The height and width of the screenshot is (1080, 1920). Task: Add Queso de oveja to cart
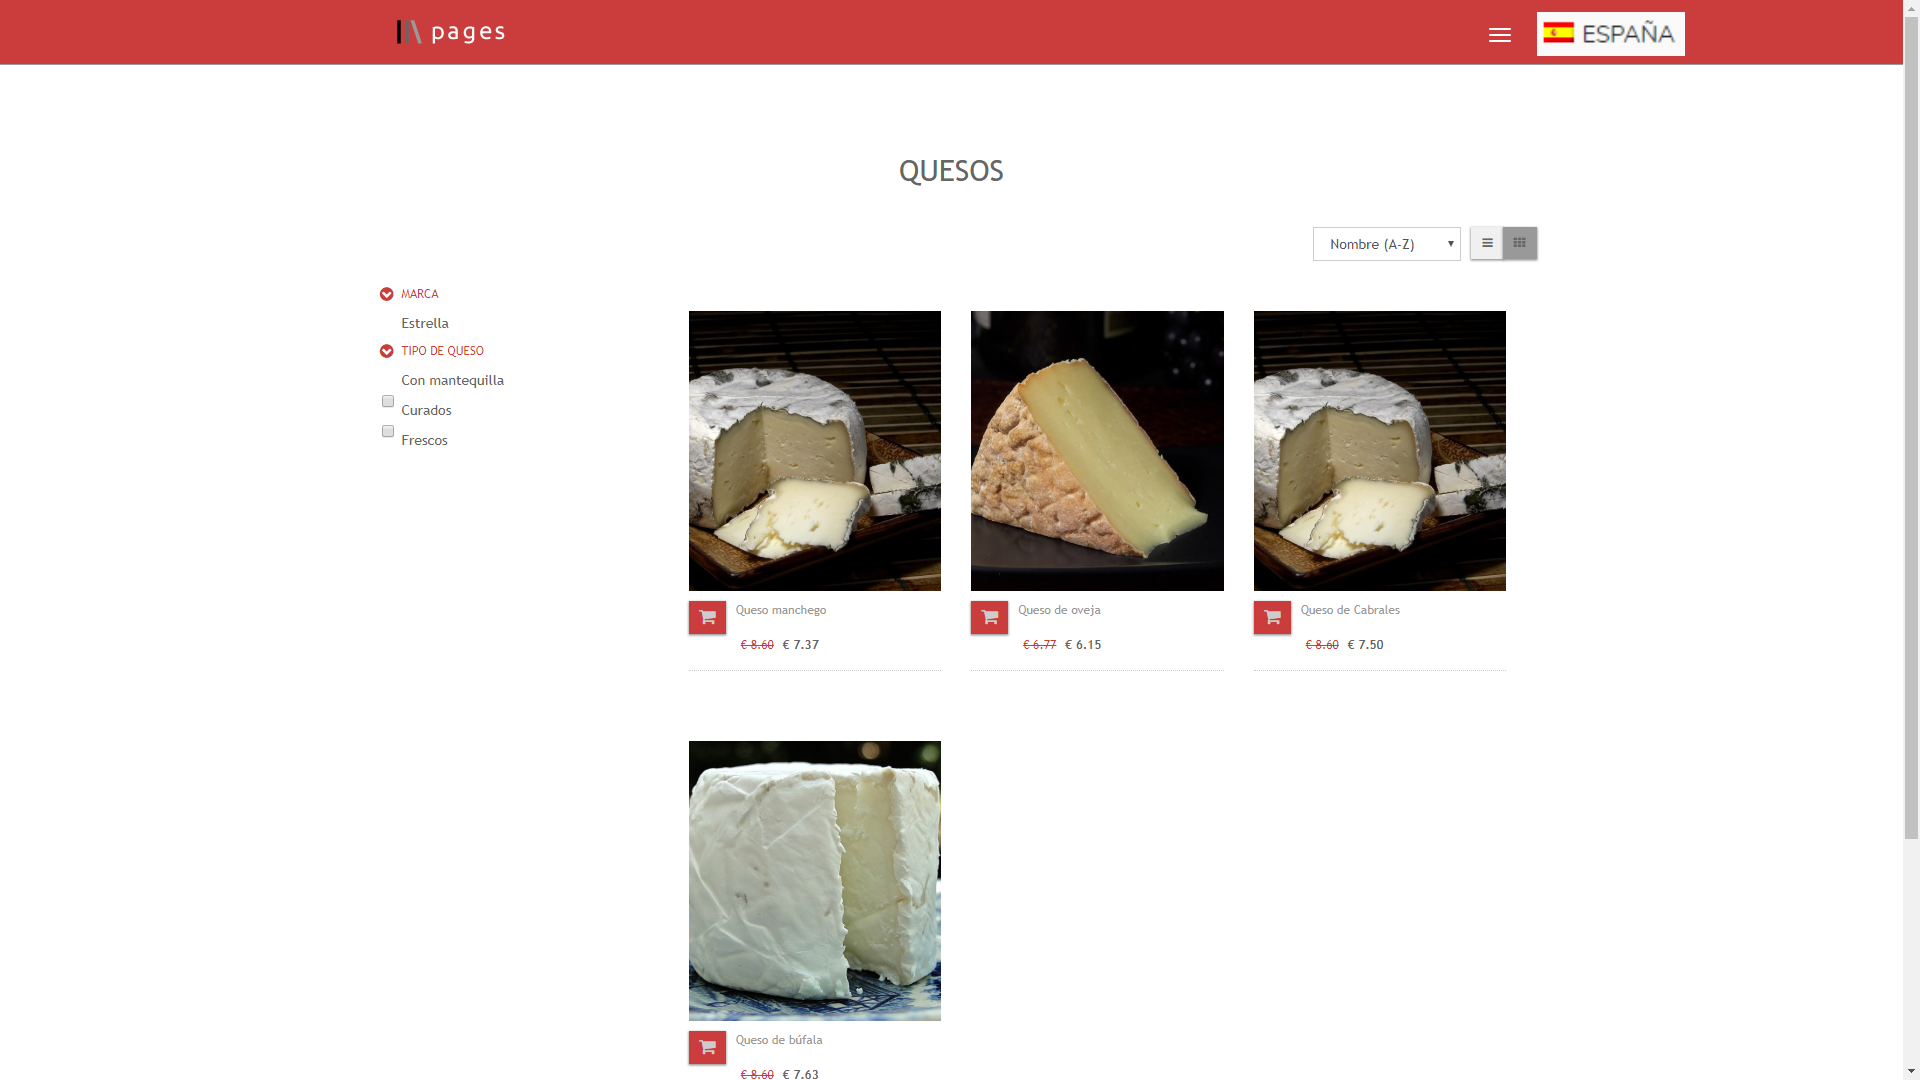[x=989, y=617]
